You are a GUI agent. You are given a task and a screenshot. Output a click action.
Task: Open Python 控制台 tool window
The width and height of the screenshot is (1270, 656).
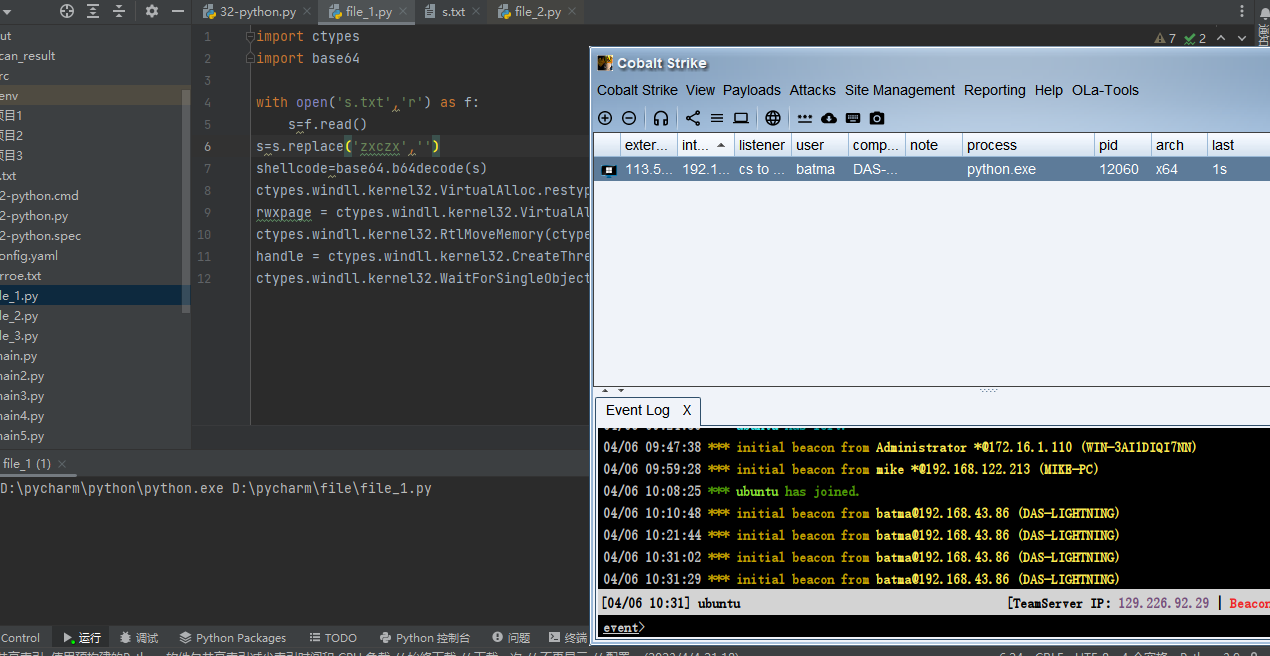pos(425,638)
